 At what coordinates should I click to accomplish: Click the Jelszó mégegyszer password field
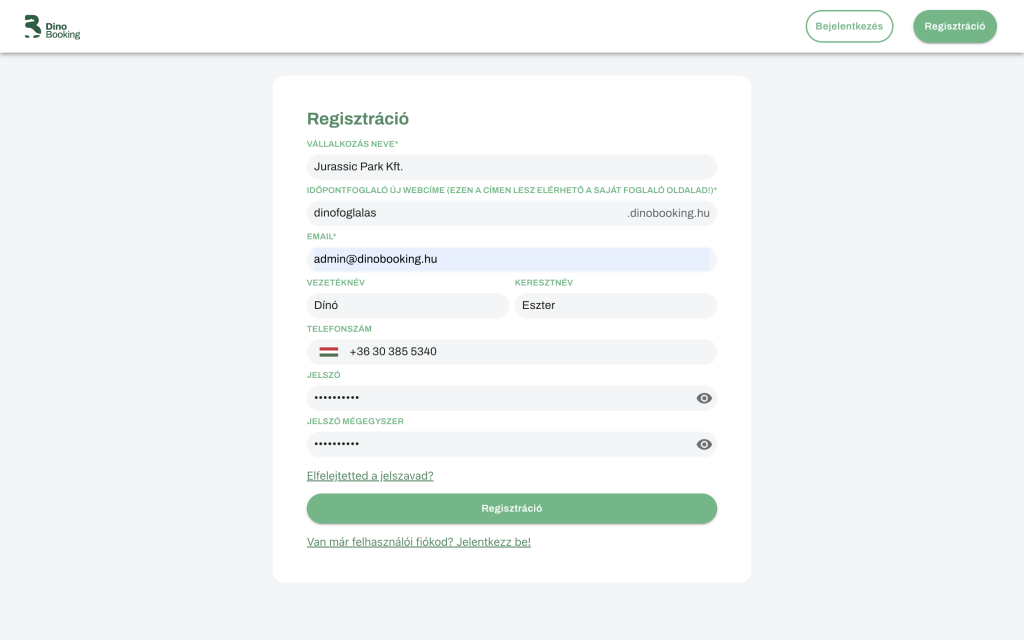point(495,444)
